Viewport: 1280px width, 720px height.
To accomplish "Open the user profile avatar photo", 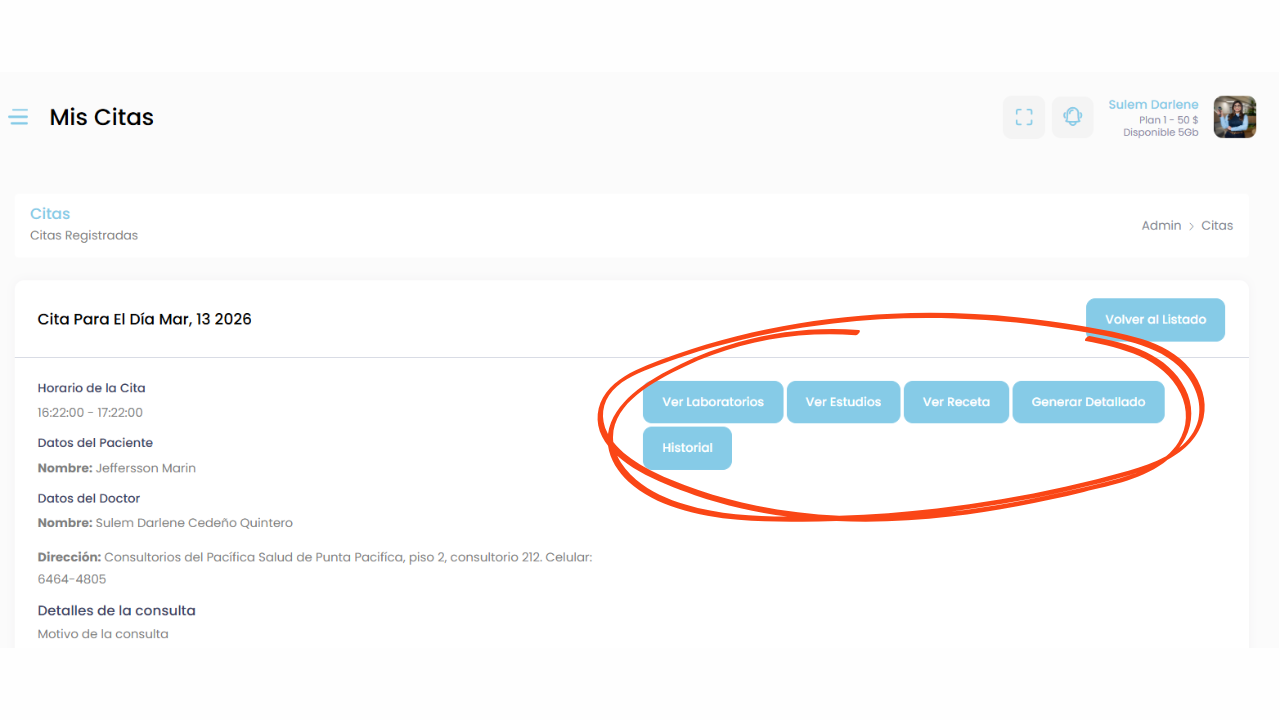I will tap(1234, 117).
